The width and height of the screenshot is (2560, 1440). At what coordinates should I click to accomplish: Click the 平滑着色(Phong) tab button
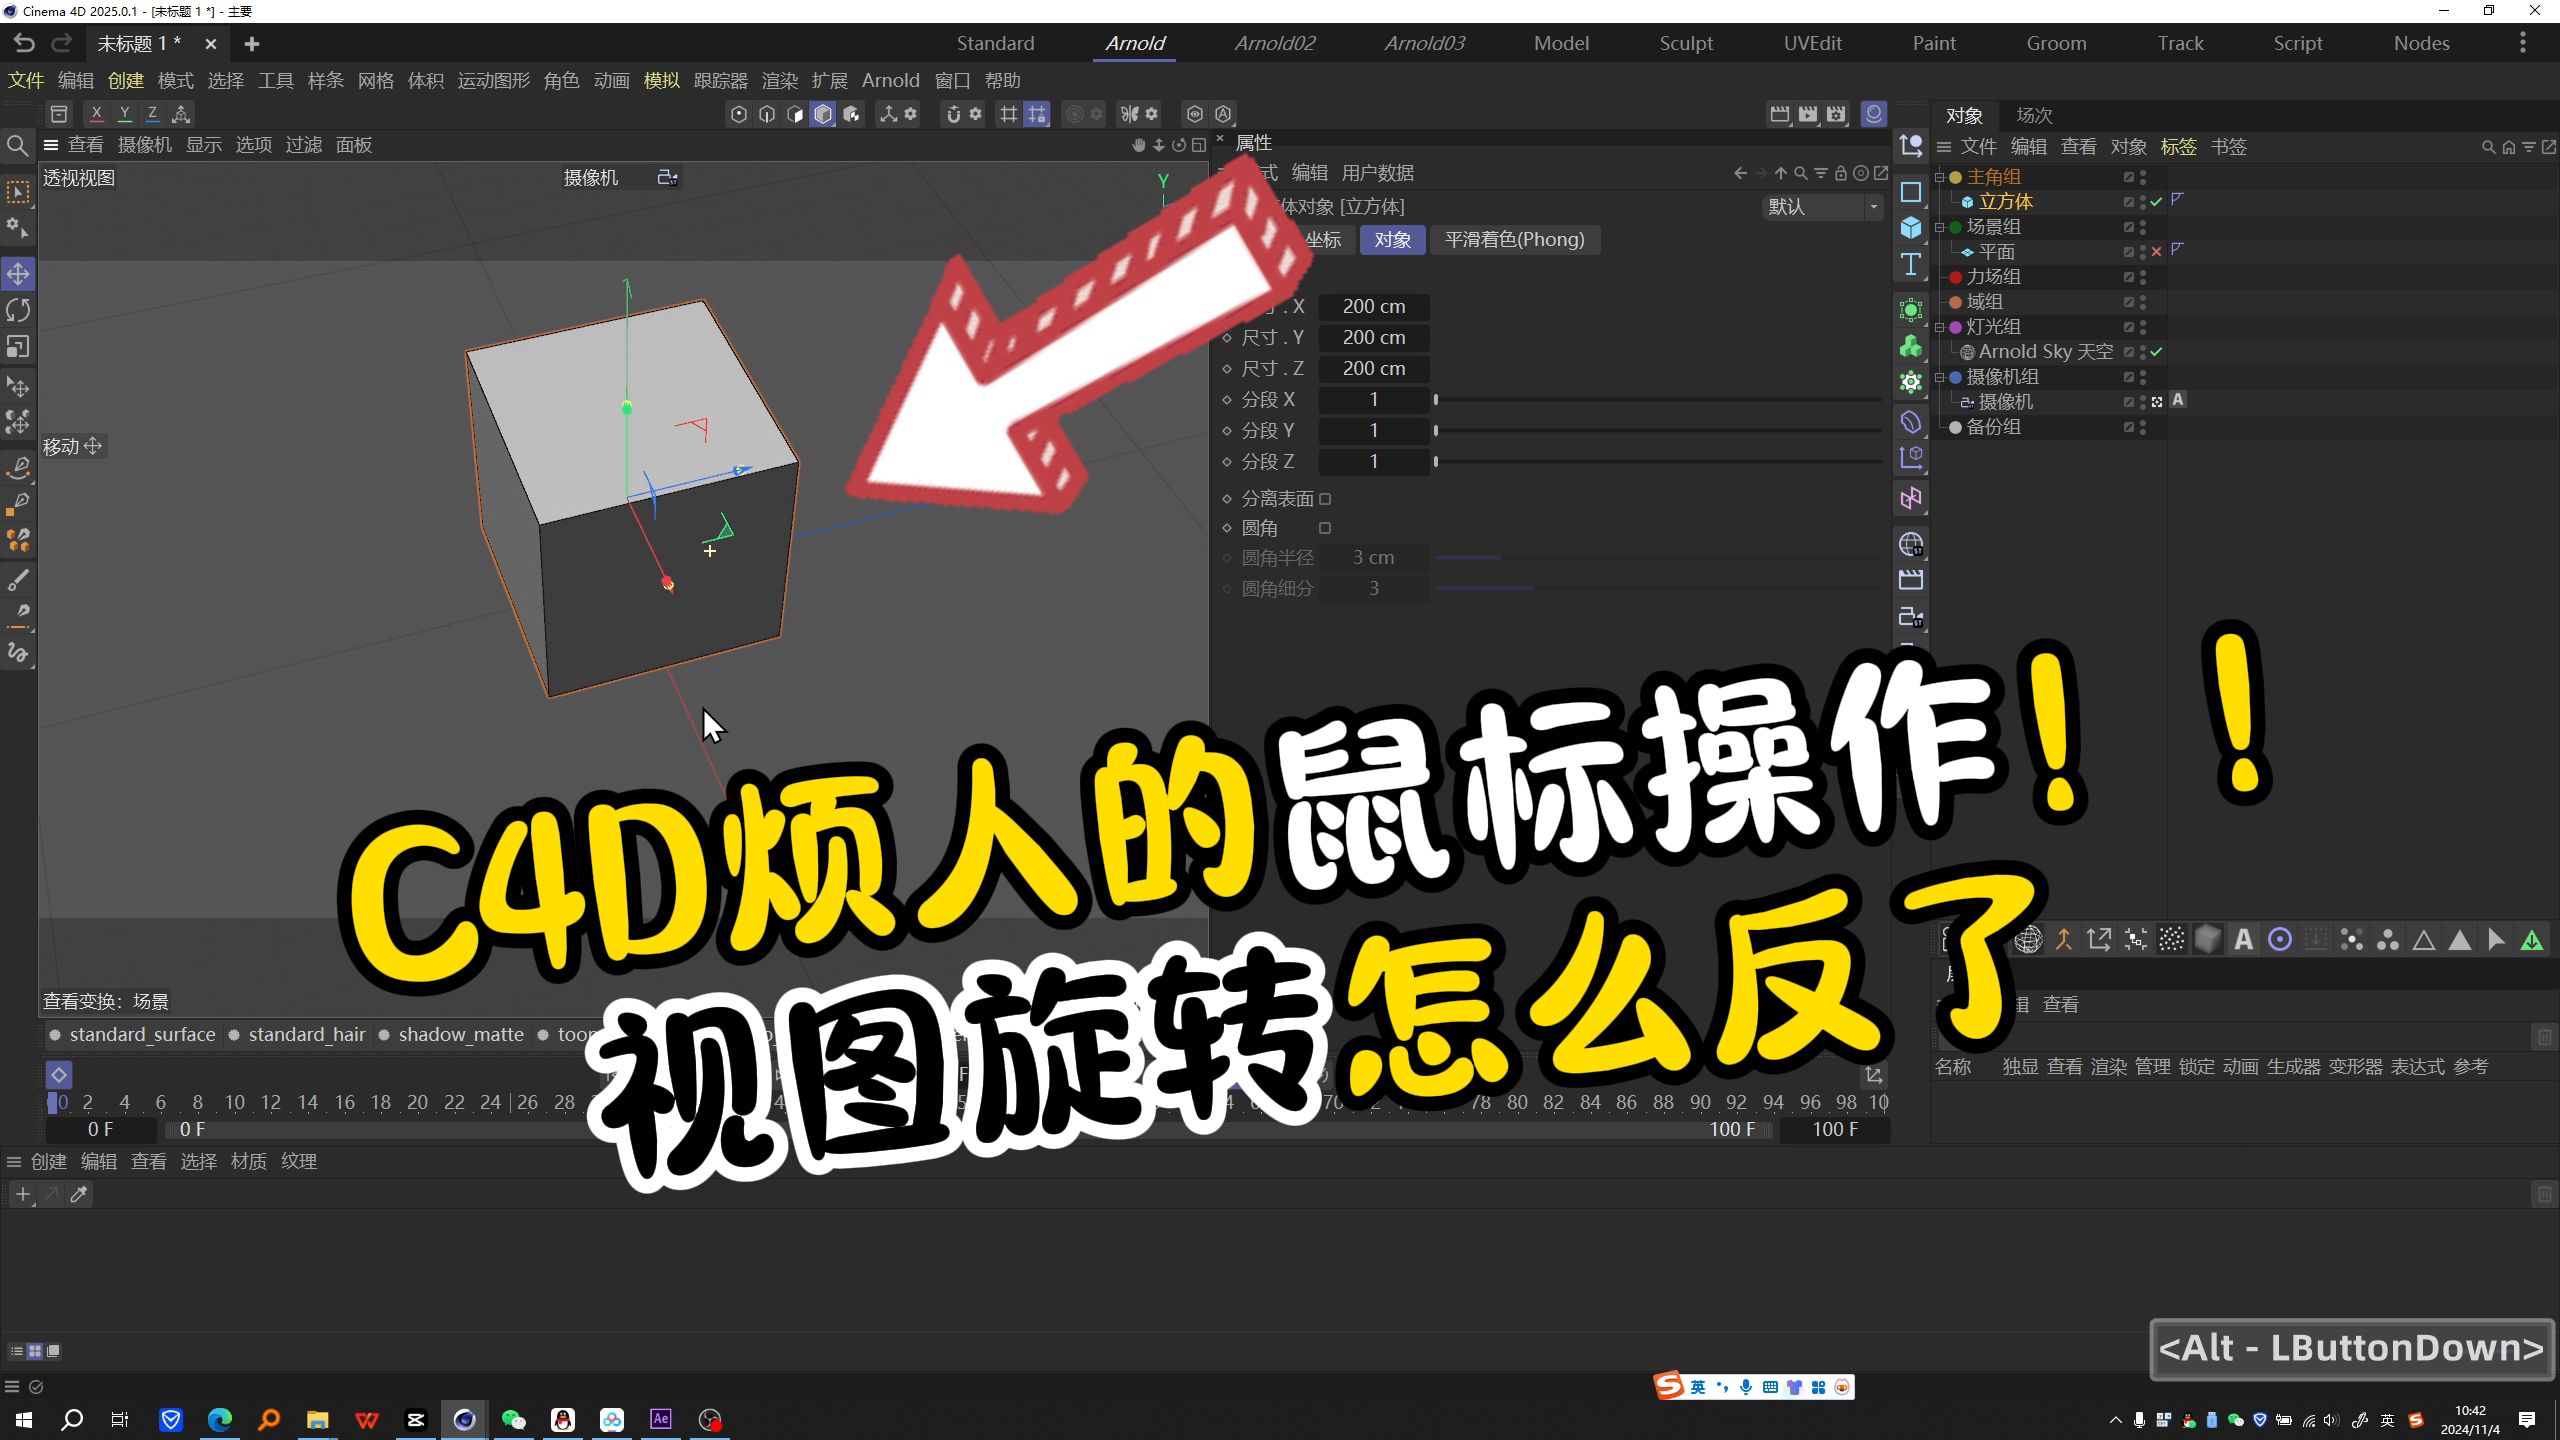tap(1514, 239)
